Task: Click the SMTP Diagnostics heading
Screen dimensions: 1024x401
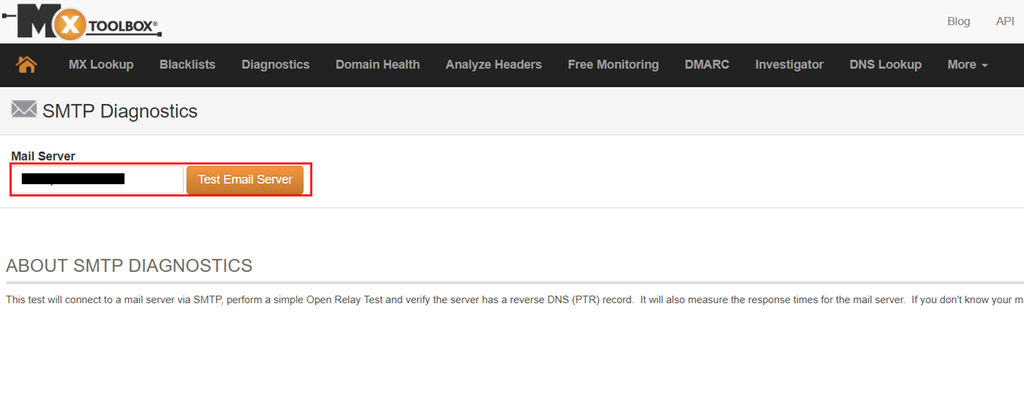Action: (120, 111)
